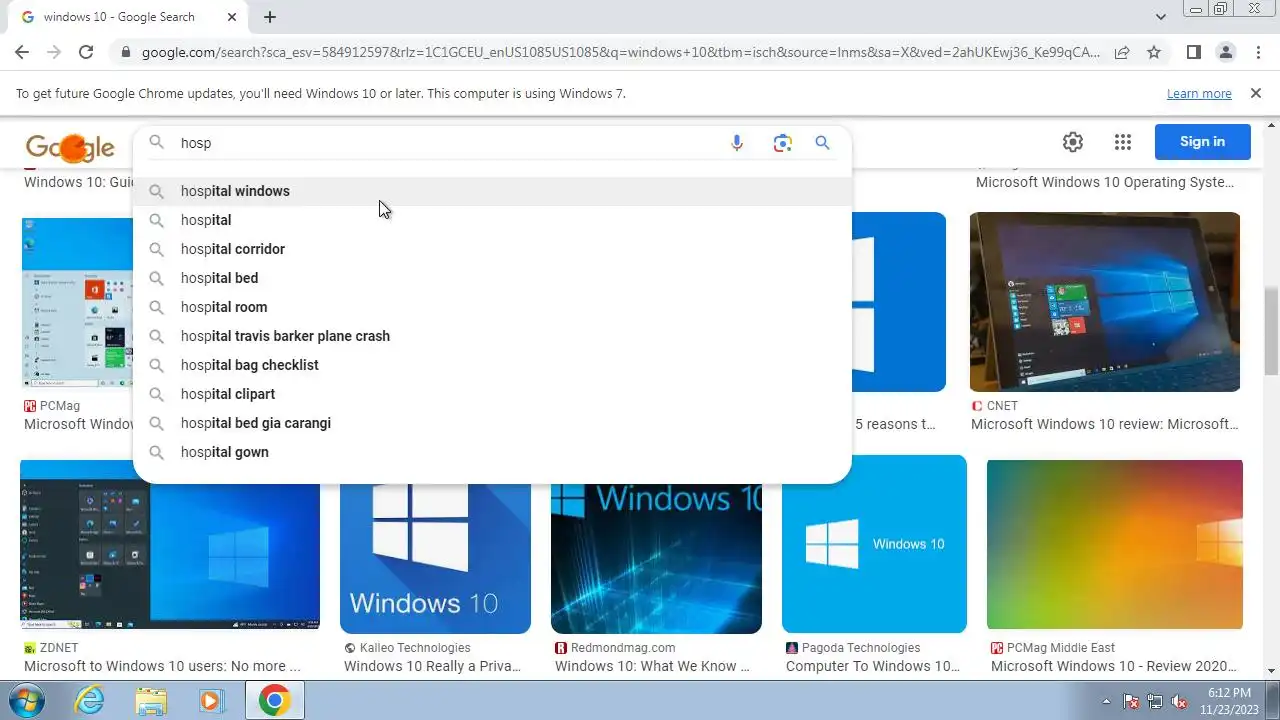Click the Sign in button
The height and width of the screenshot is (720, 1280).
click(x=1202, y=142)
